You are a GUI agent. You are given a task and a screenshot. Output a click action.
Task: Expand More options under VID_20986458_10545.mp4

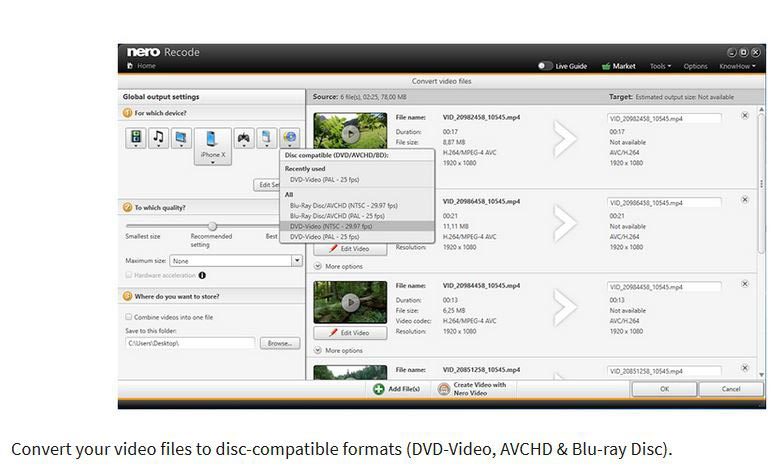(x=339, y=266)
